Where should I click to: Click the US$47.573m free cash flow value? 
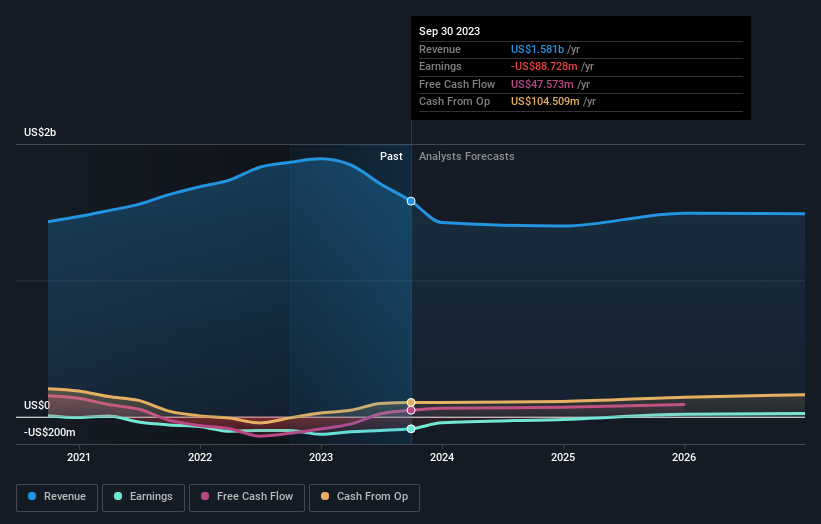542,84
